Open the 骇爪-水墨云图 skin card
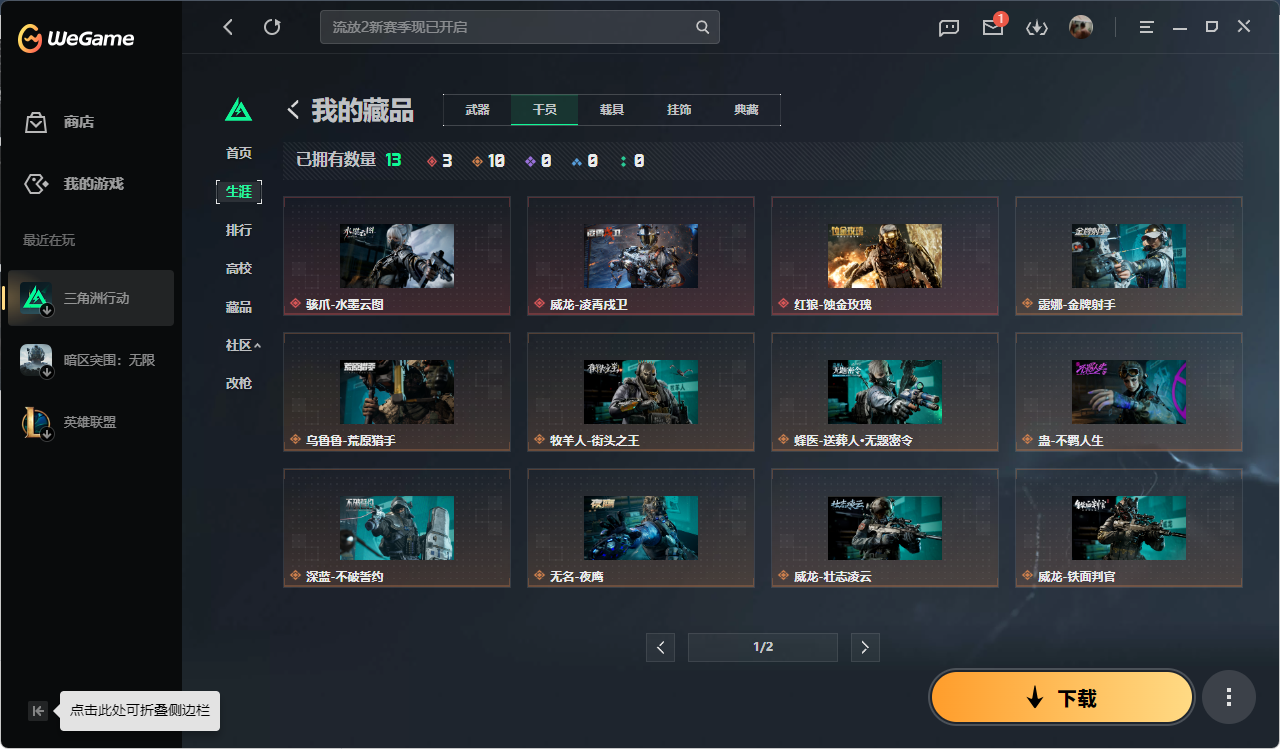 397,255
